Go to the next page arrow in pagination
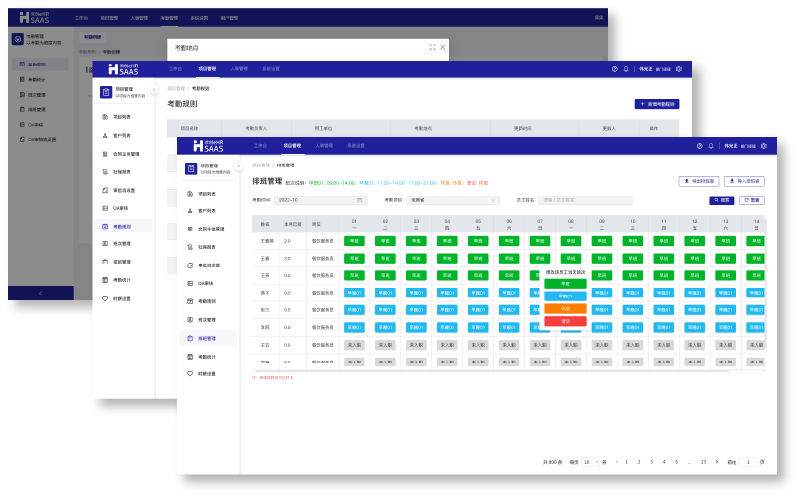This screenshot has height=497, width=799. pos(719,462)
